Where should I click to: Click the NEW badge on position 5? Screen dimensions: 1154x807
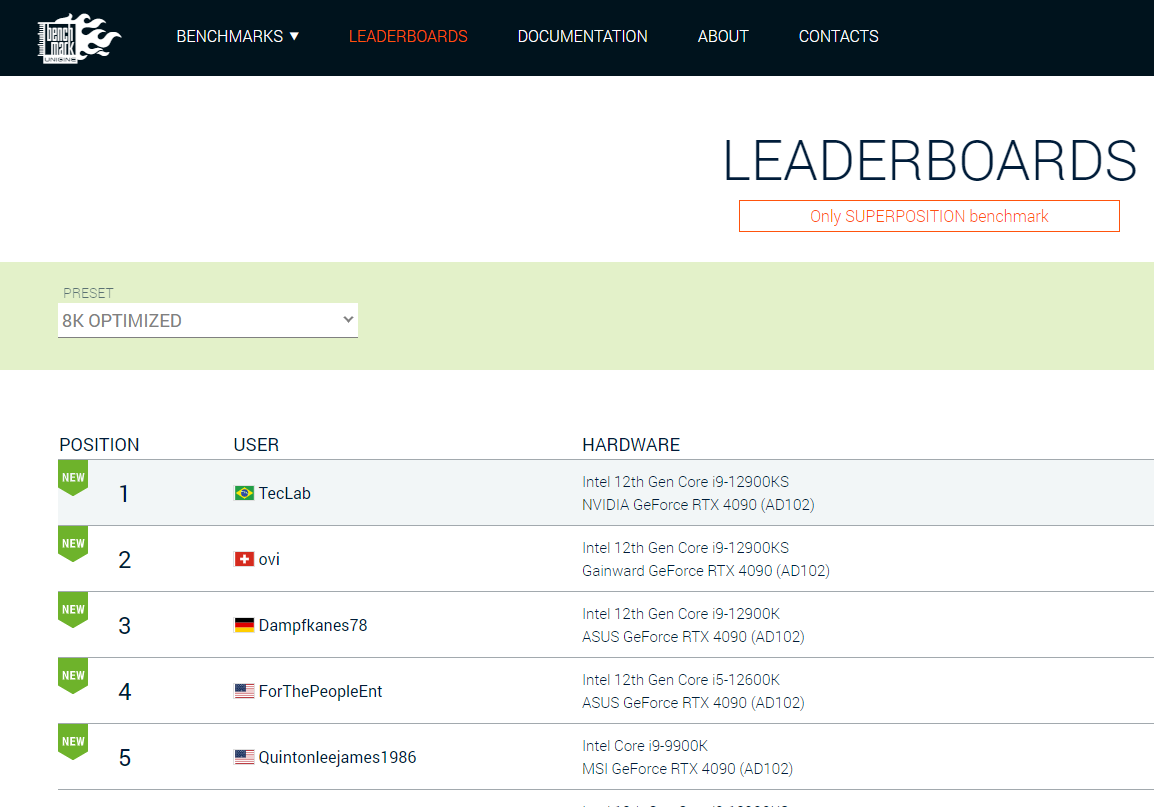[73, 742]
